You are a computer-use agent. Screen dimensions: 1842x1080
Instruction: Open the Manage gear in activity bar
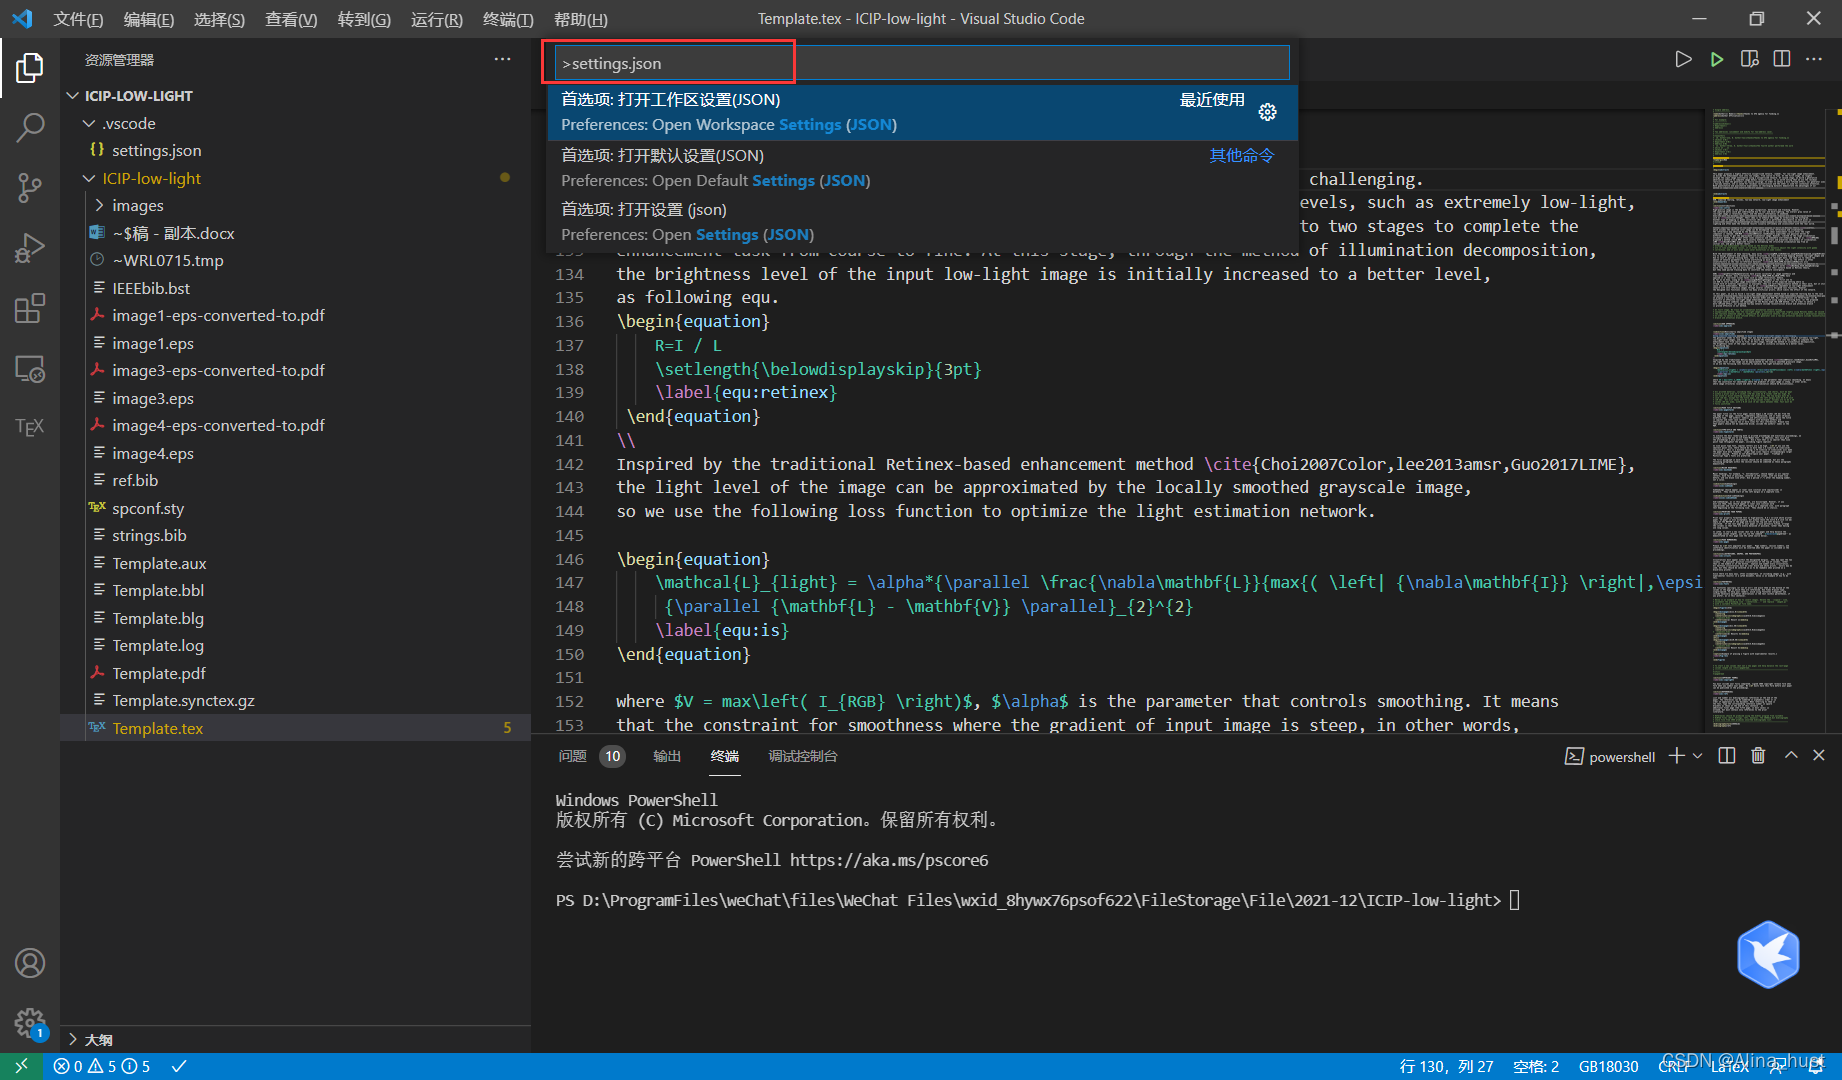click(x=30, y=1023)
